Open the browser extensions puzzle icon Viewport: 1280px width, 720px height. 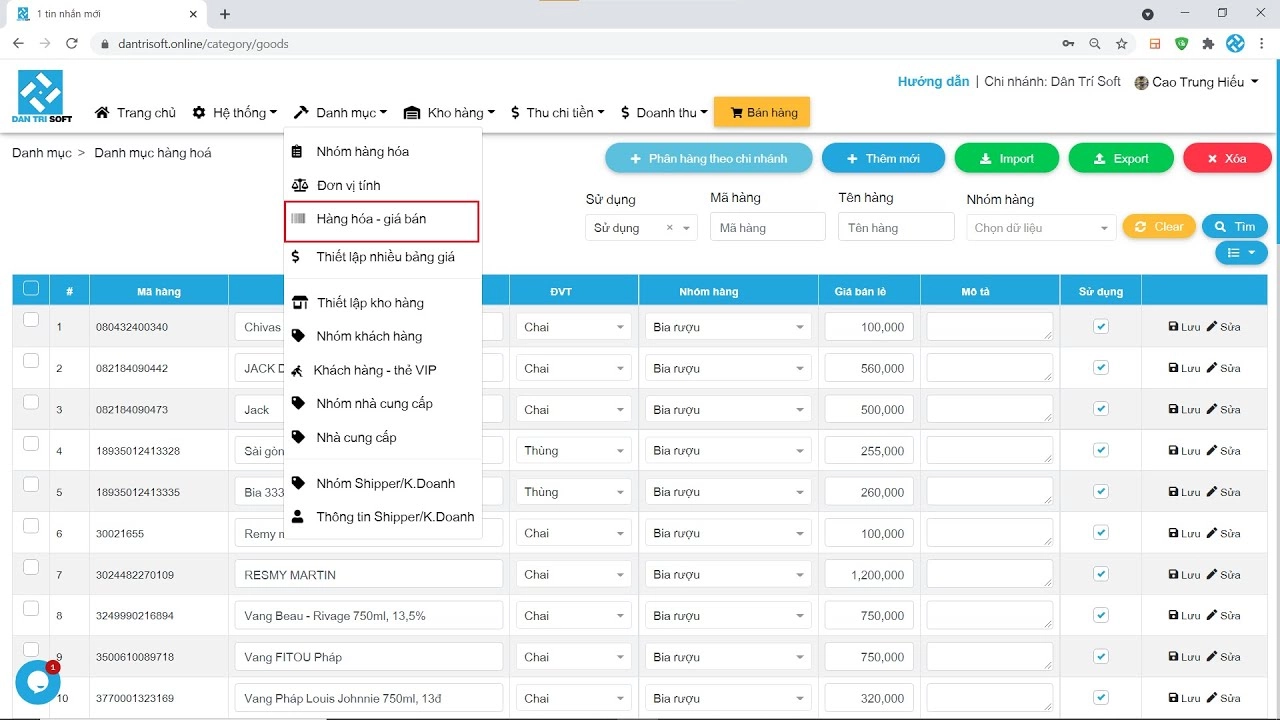1208,44
